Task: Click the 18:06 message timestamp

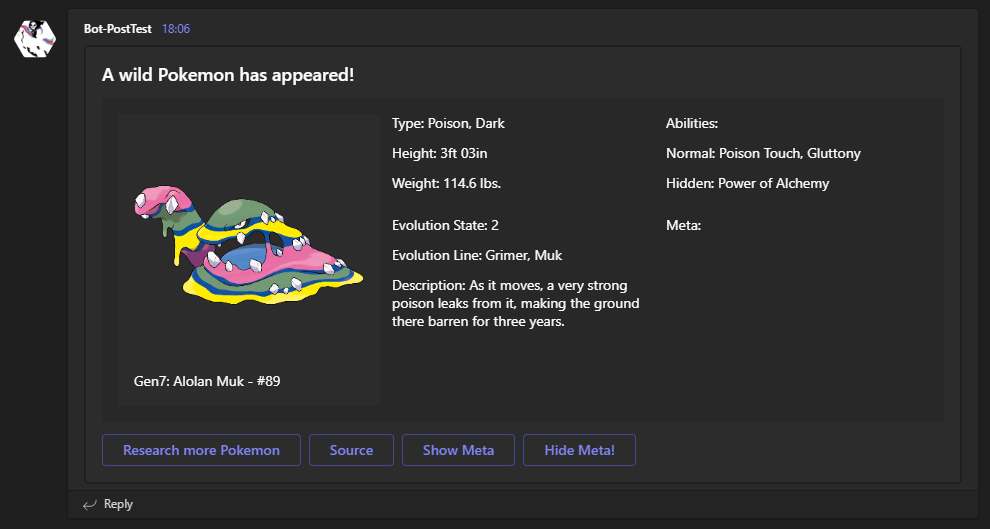Action: coord(176,28)
